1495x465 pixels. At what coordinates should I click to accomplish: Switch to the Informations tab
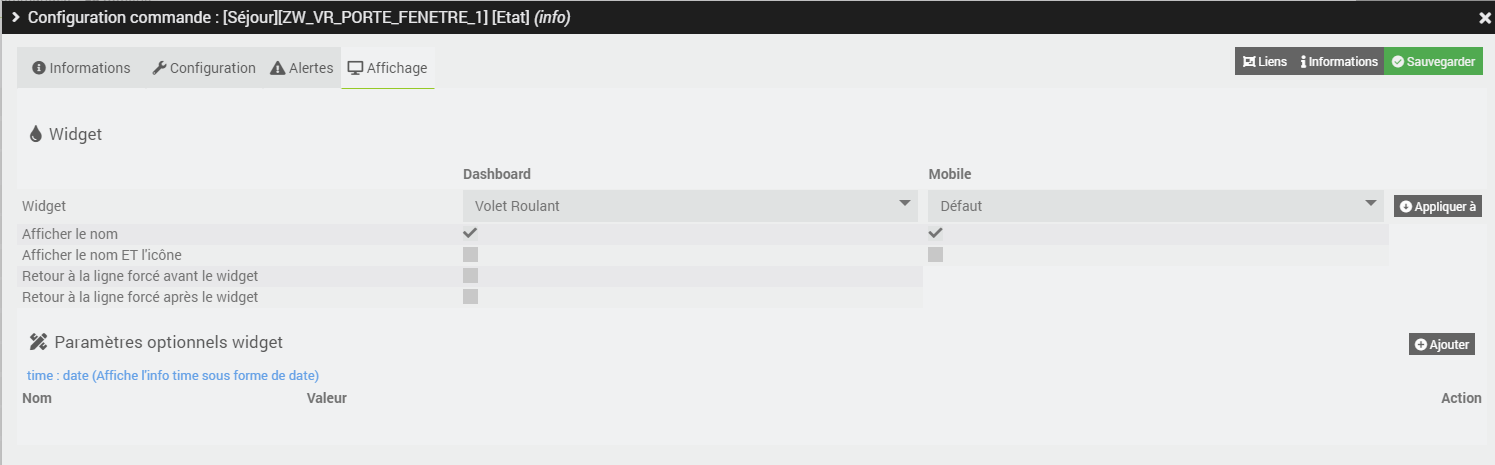tap(81, 68)
